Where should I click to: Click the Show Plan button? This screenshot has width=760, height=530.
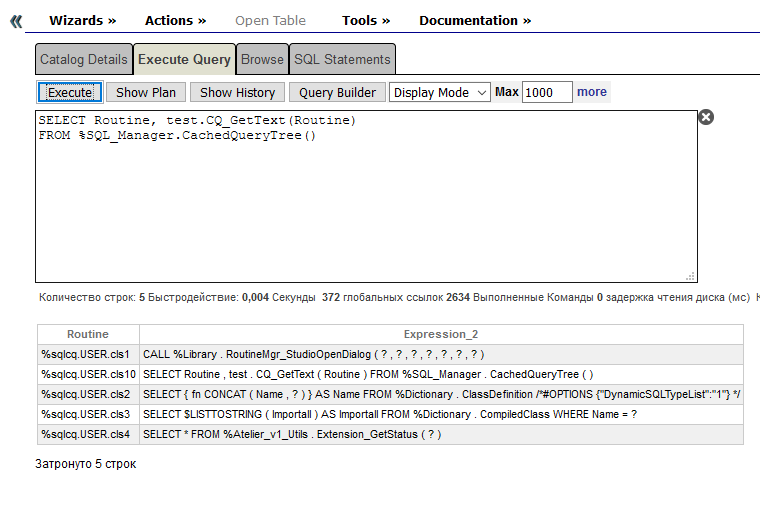[x=145, y=92]
